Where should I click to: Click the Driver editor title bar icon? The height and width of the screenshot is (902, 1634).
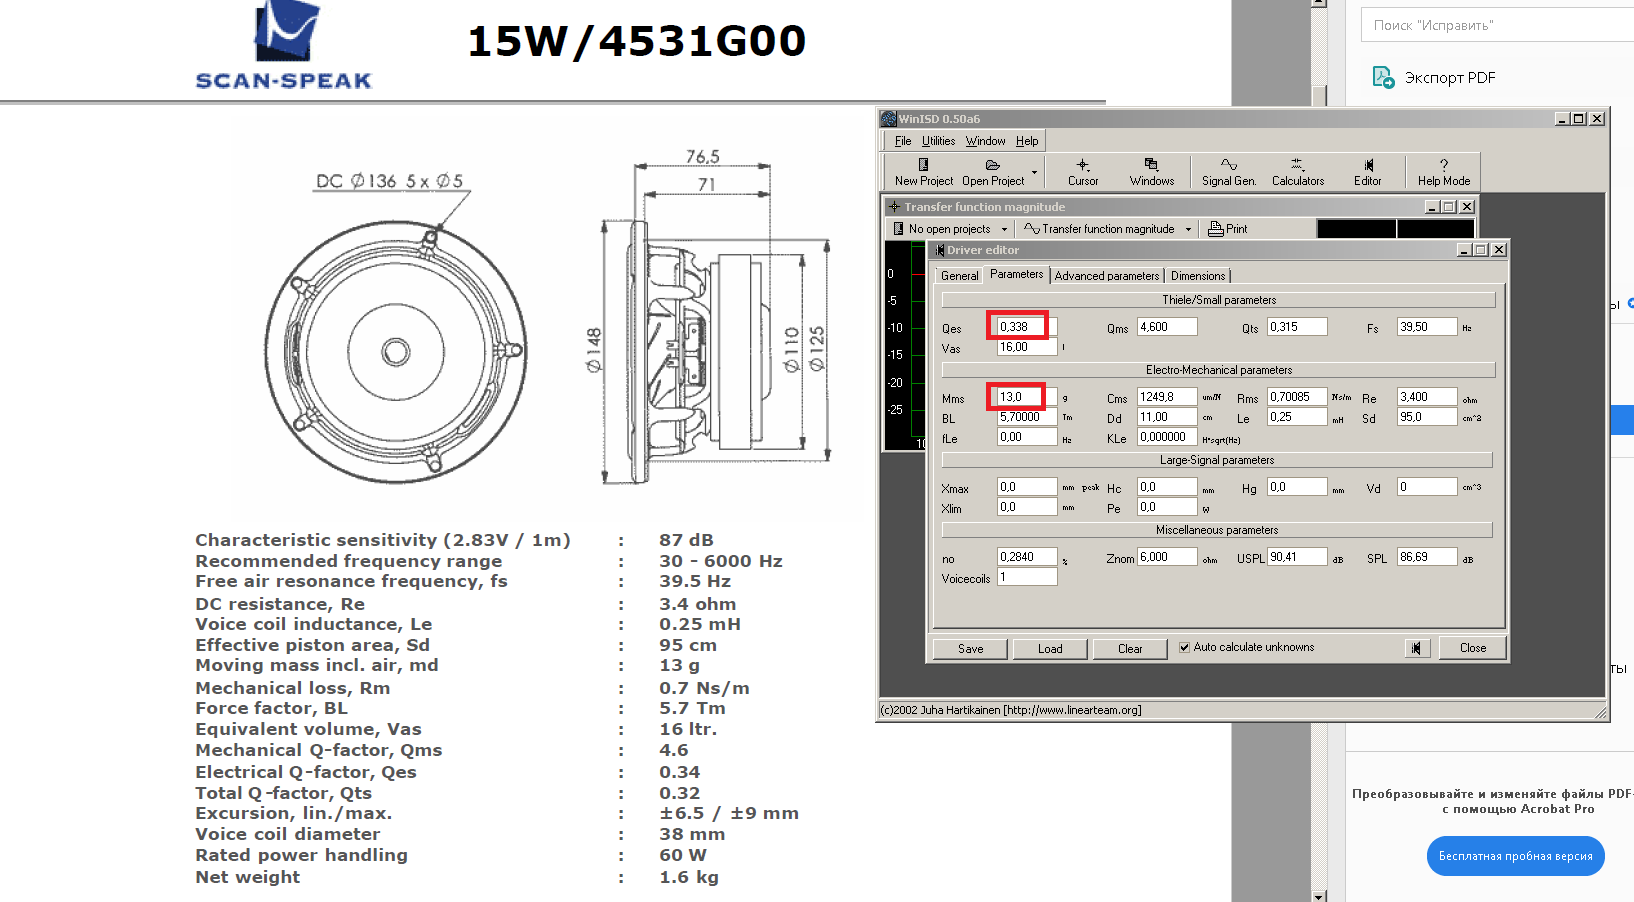[x=939, y=250]
